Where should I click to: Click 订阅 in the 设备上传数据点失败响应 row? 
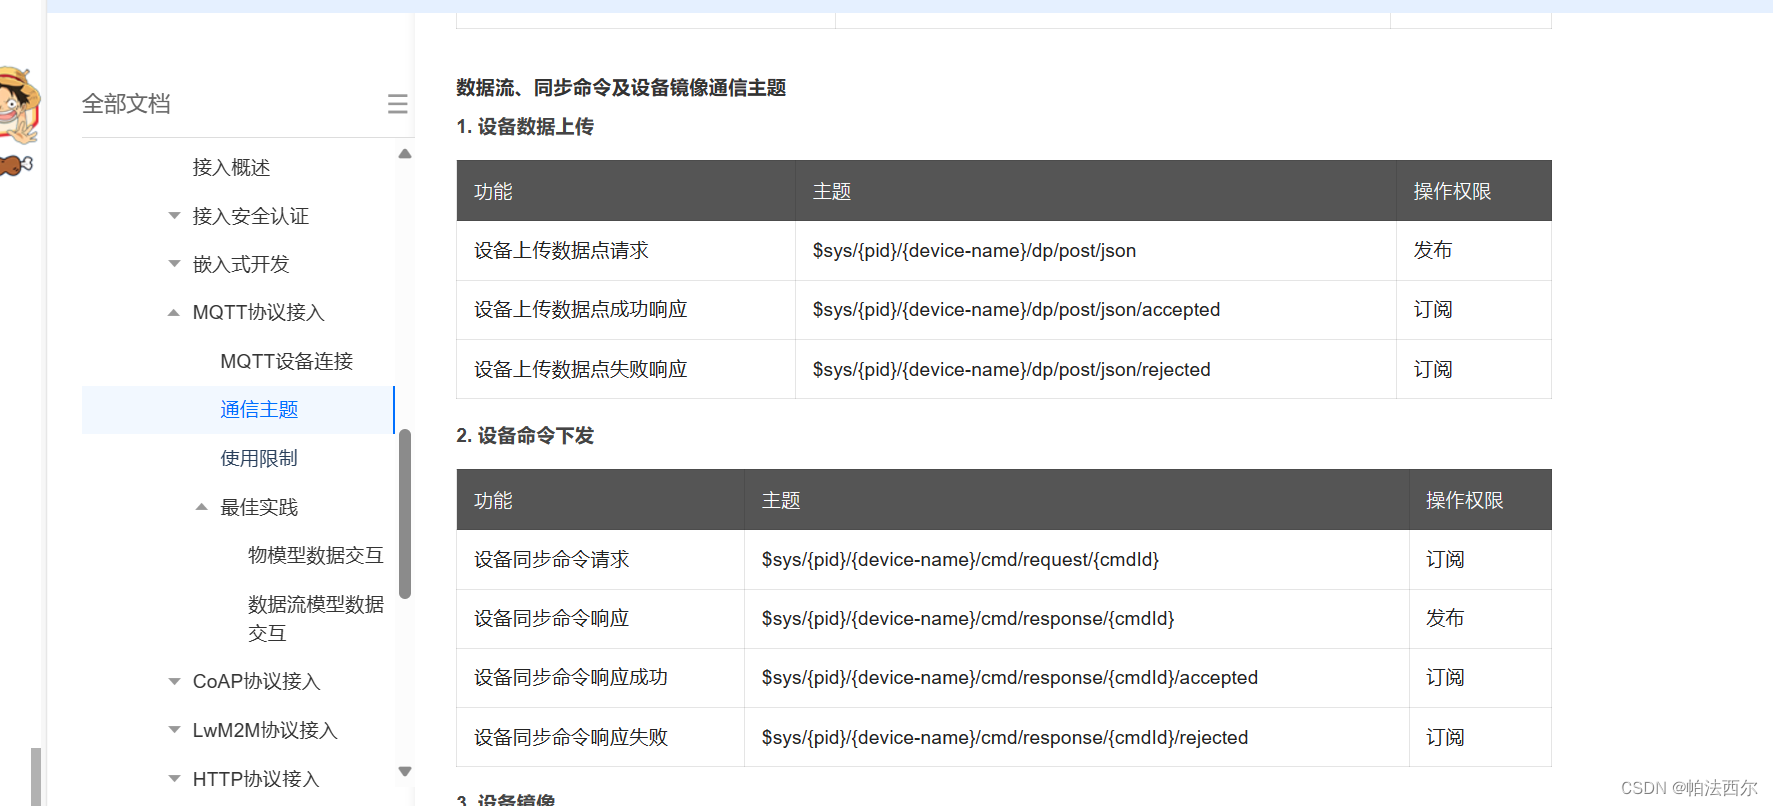coord(1433,369)
